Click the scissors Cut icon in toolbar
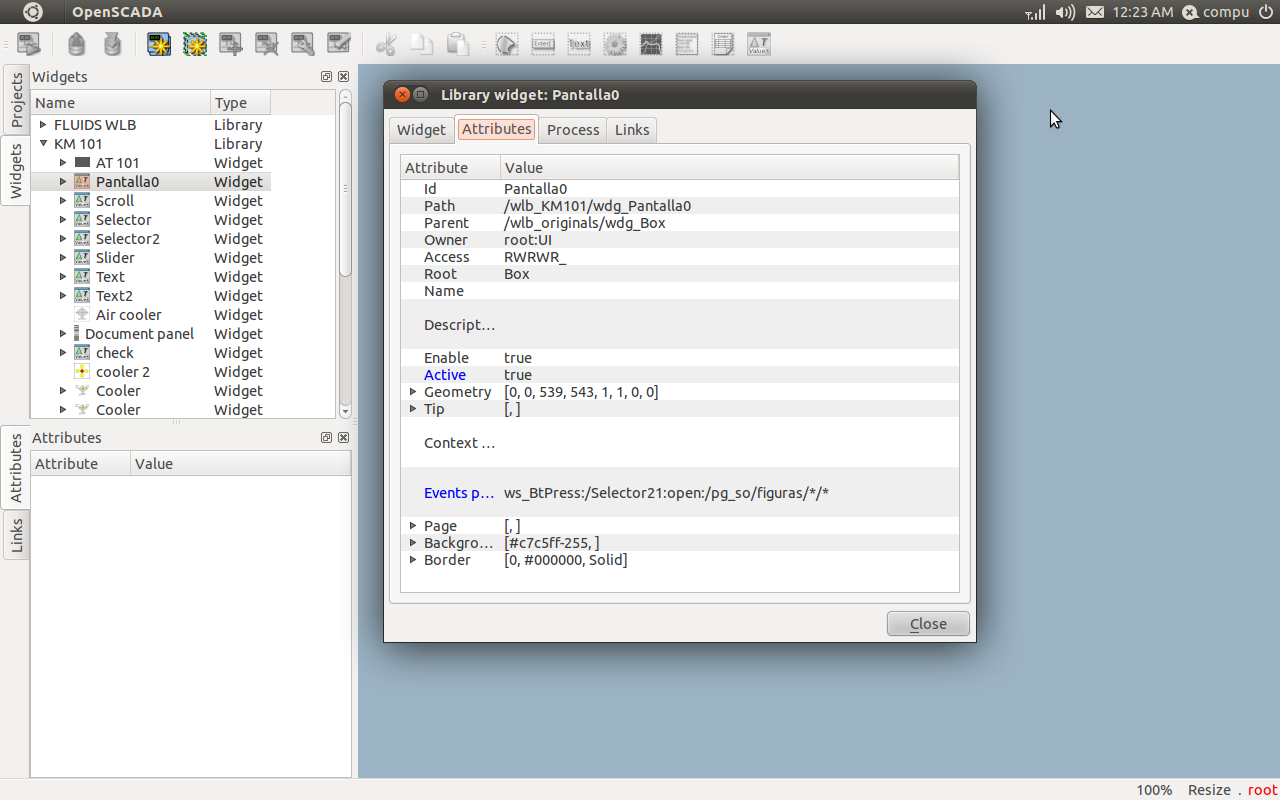The width and height of the screenshot is (1280, 800). point(386,44)
